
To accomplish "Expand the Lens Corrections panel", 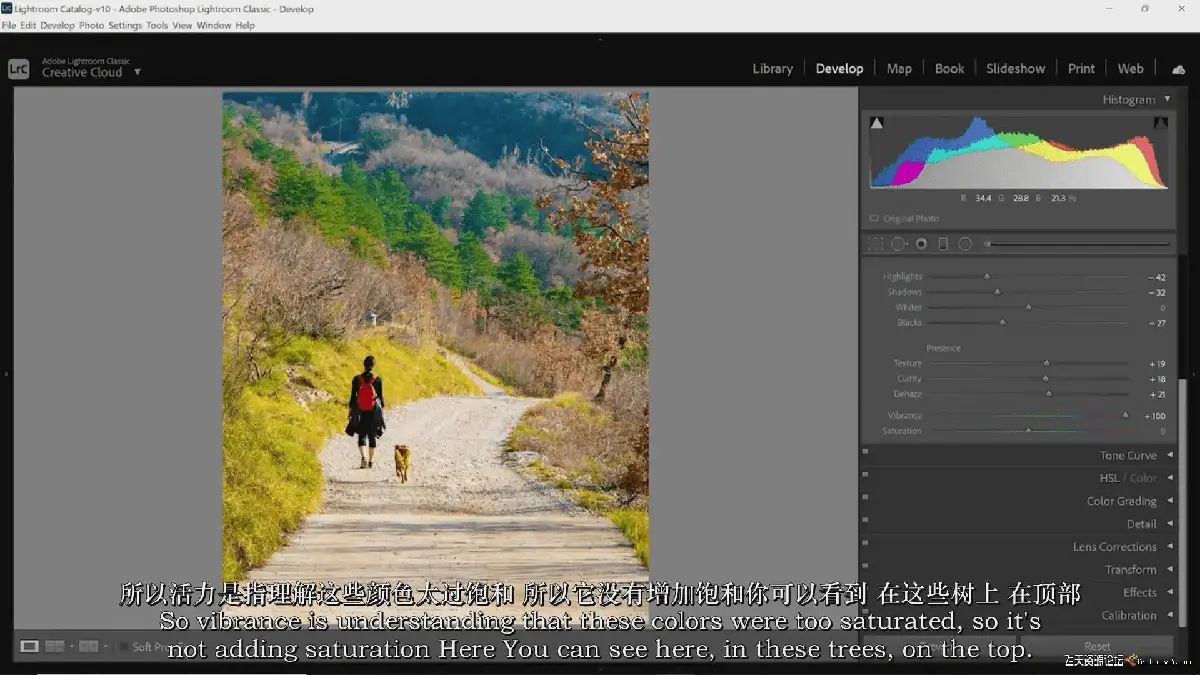I will pyautogui.click(x=1170, y=547).
